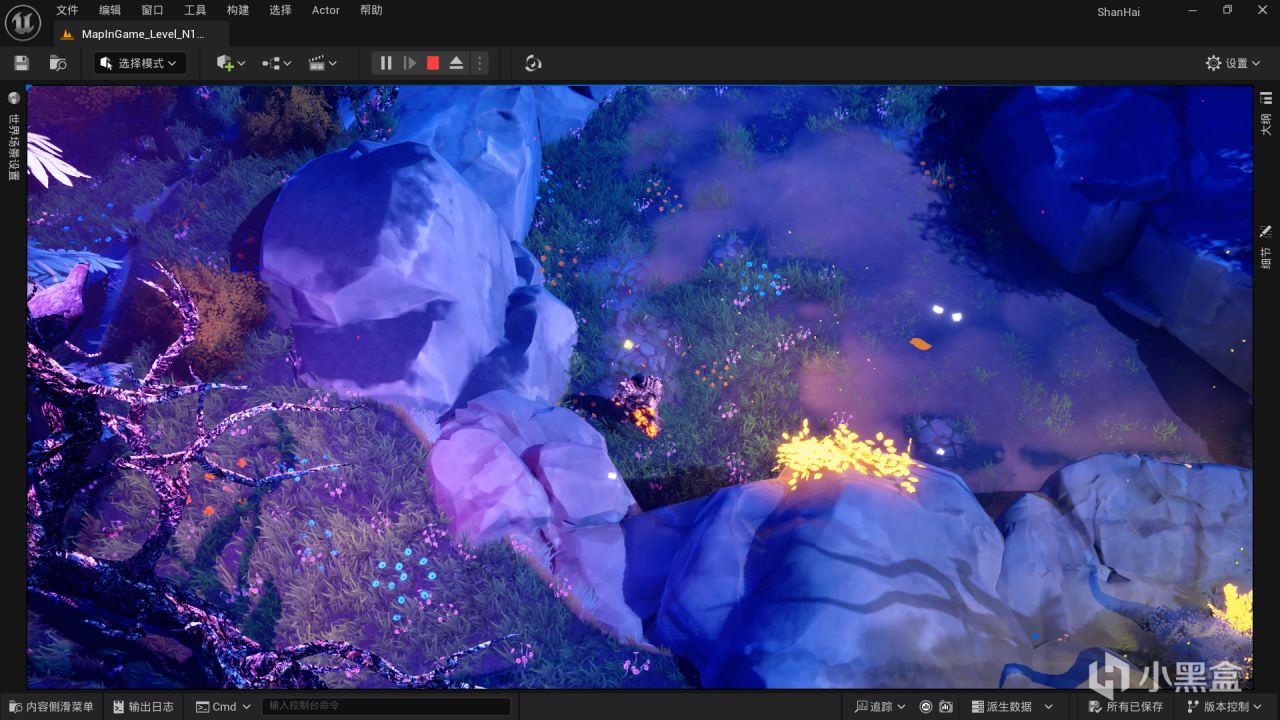Open the Actor menu
Screen dimensions: 1280x720
[x=326, y=10]
